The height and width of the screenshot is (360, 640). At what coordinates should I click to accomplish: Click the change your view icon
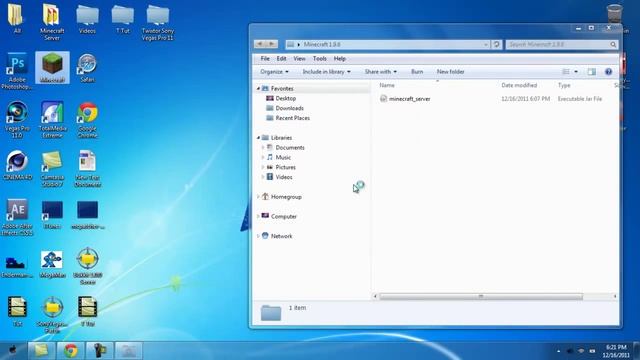click(x=566, y=72)
